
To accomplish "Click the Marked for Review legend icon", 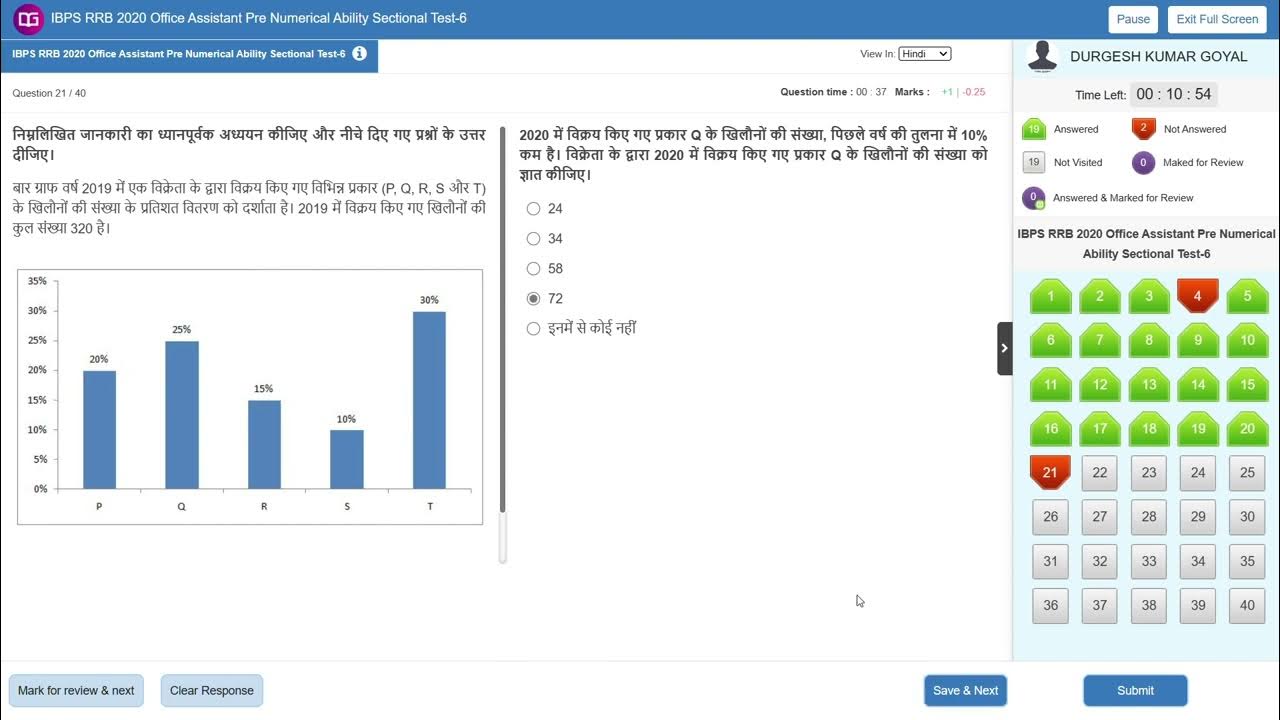I will click(x=1144, y=162).
